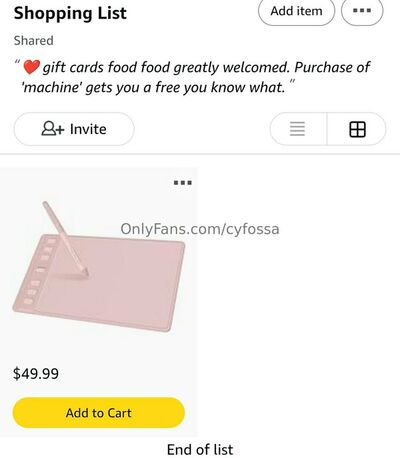Open the list options three-dot menu beside Add item
The height and width of the screenshot is (458, 400).
[362, 11]
